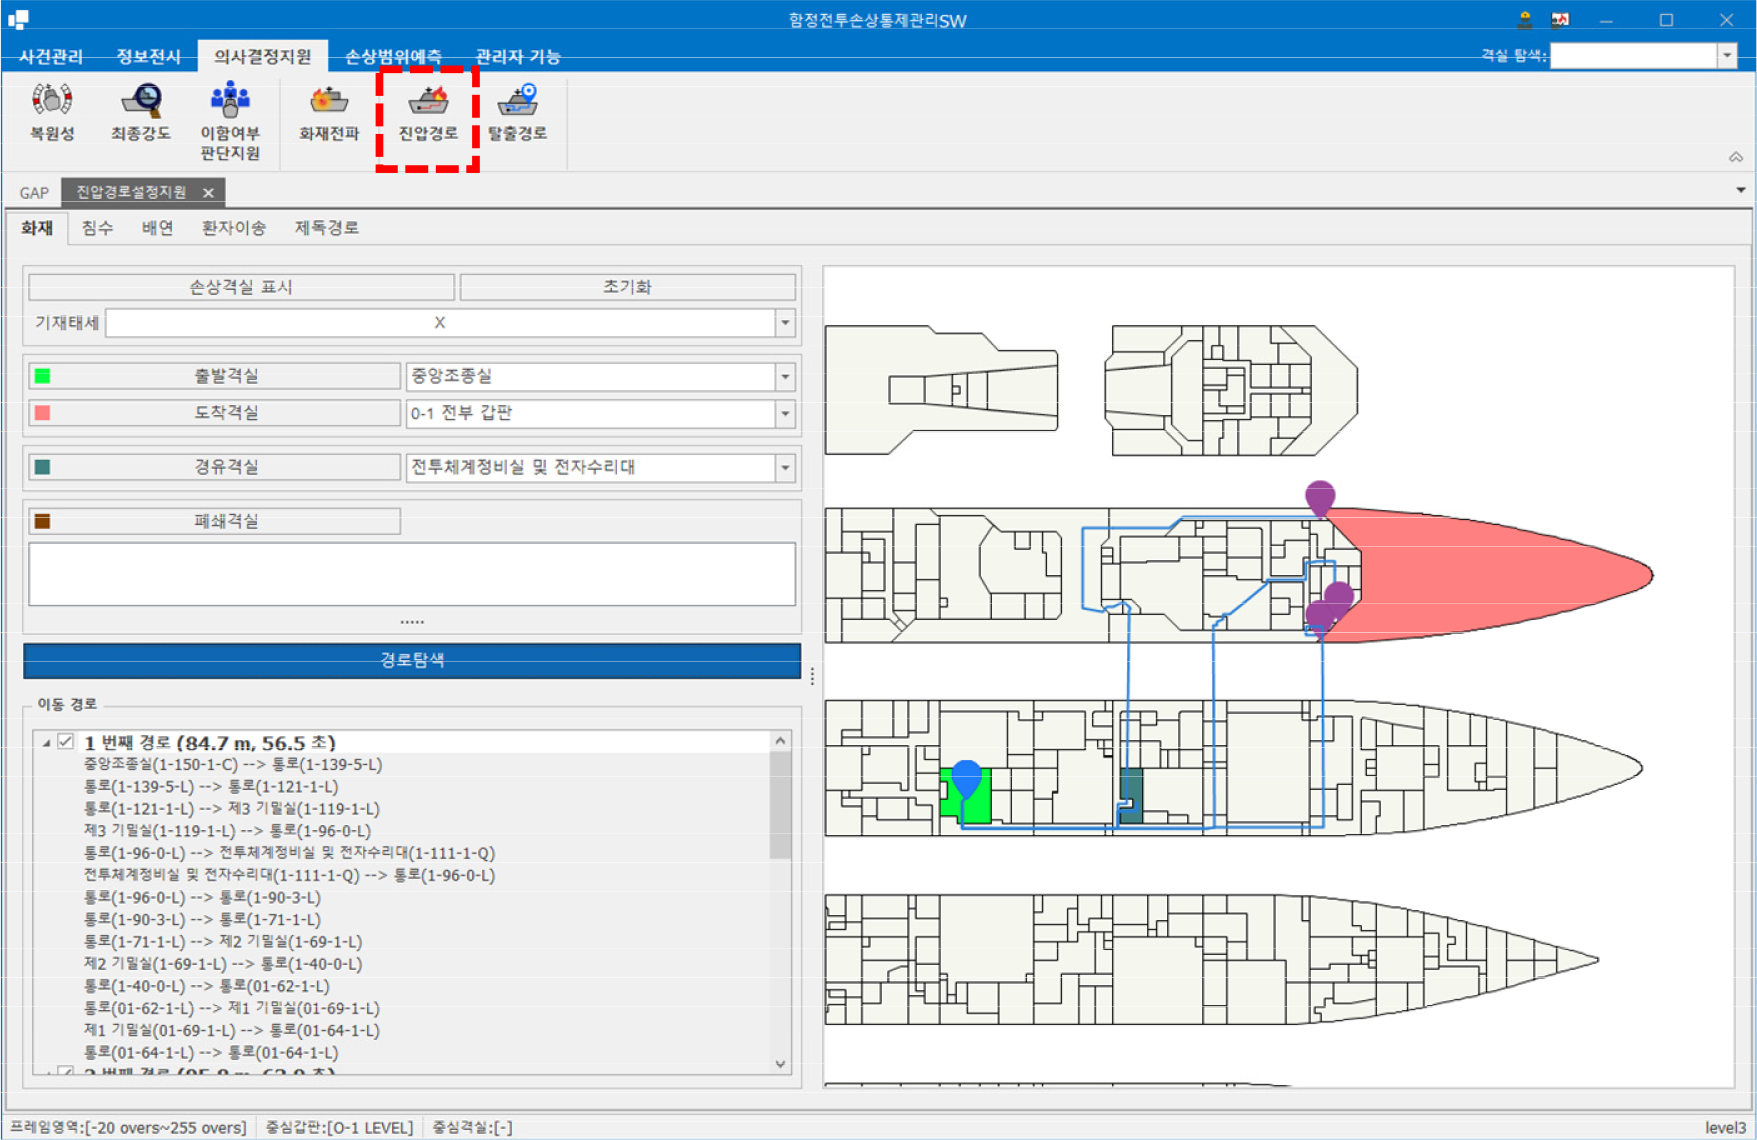Collapse the ribbon with the chevron
1757x1140 pixels.
tap(1736, 157)
